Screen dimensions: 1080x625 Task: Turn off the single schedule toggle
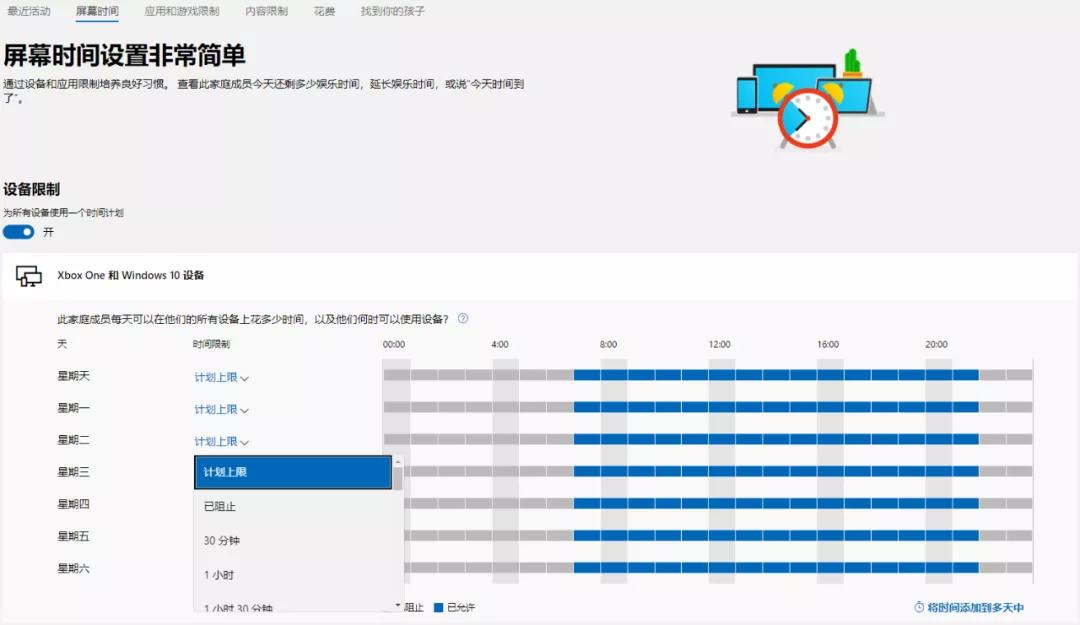(x=18, y=232)
